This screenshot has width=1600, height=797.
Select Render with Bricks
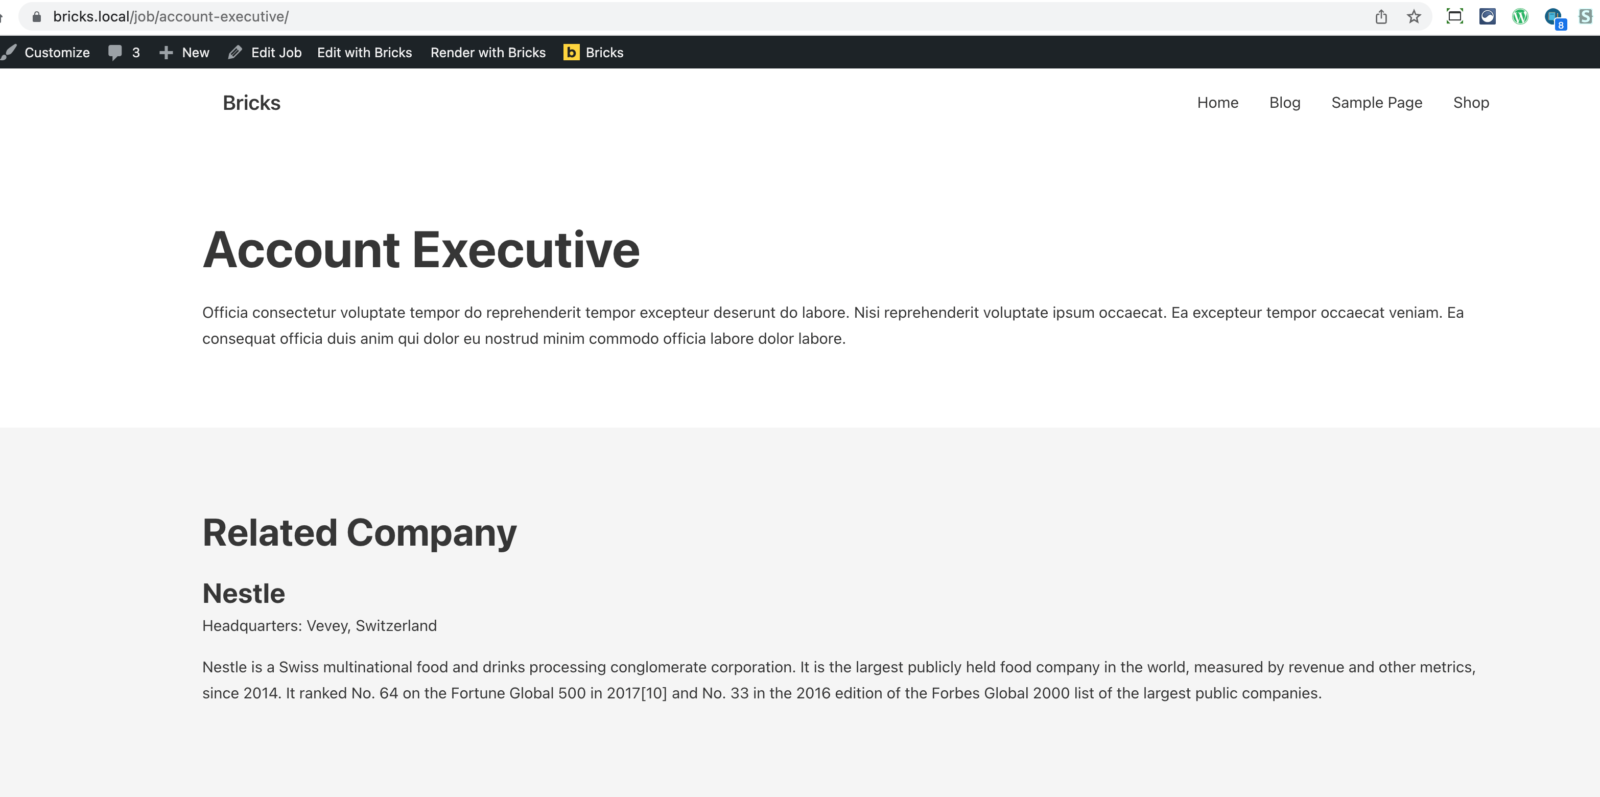coord(488,52)
